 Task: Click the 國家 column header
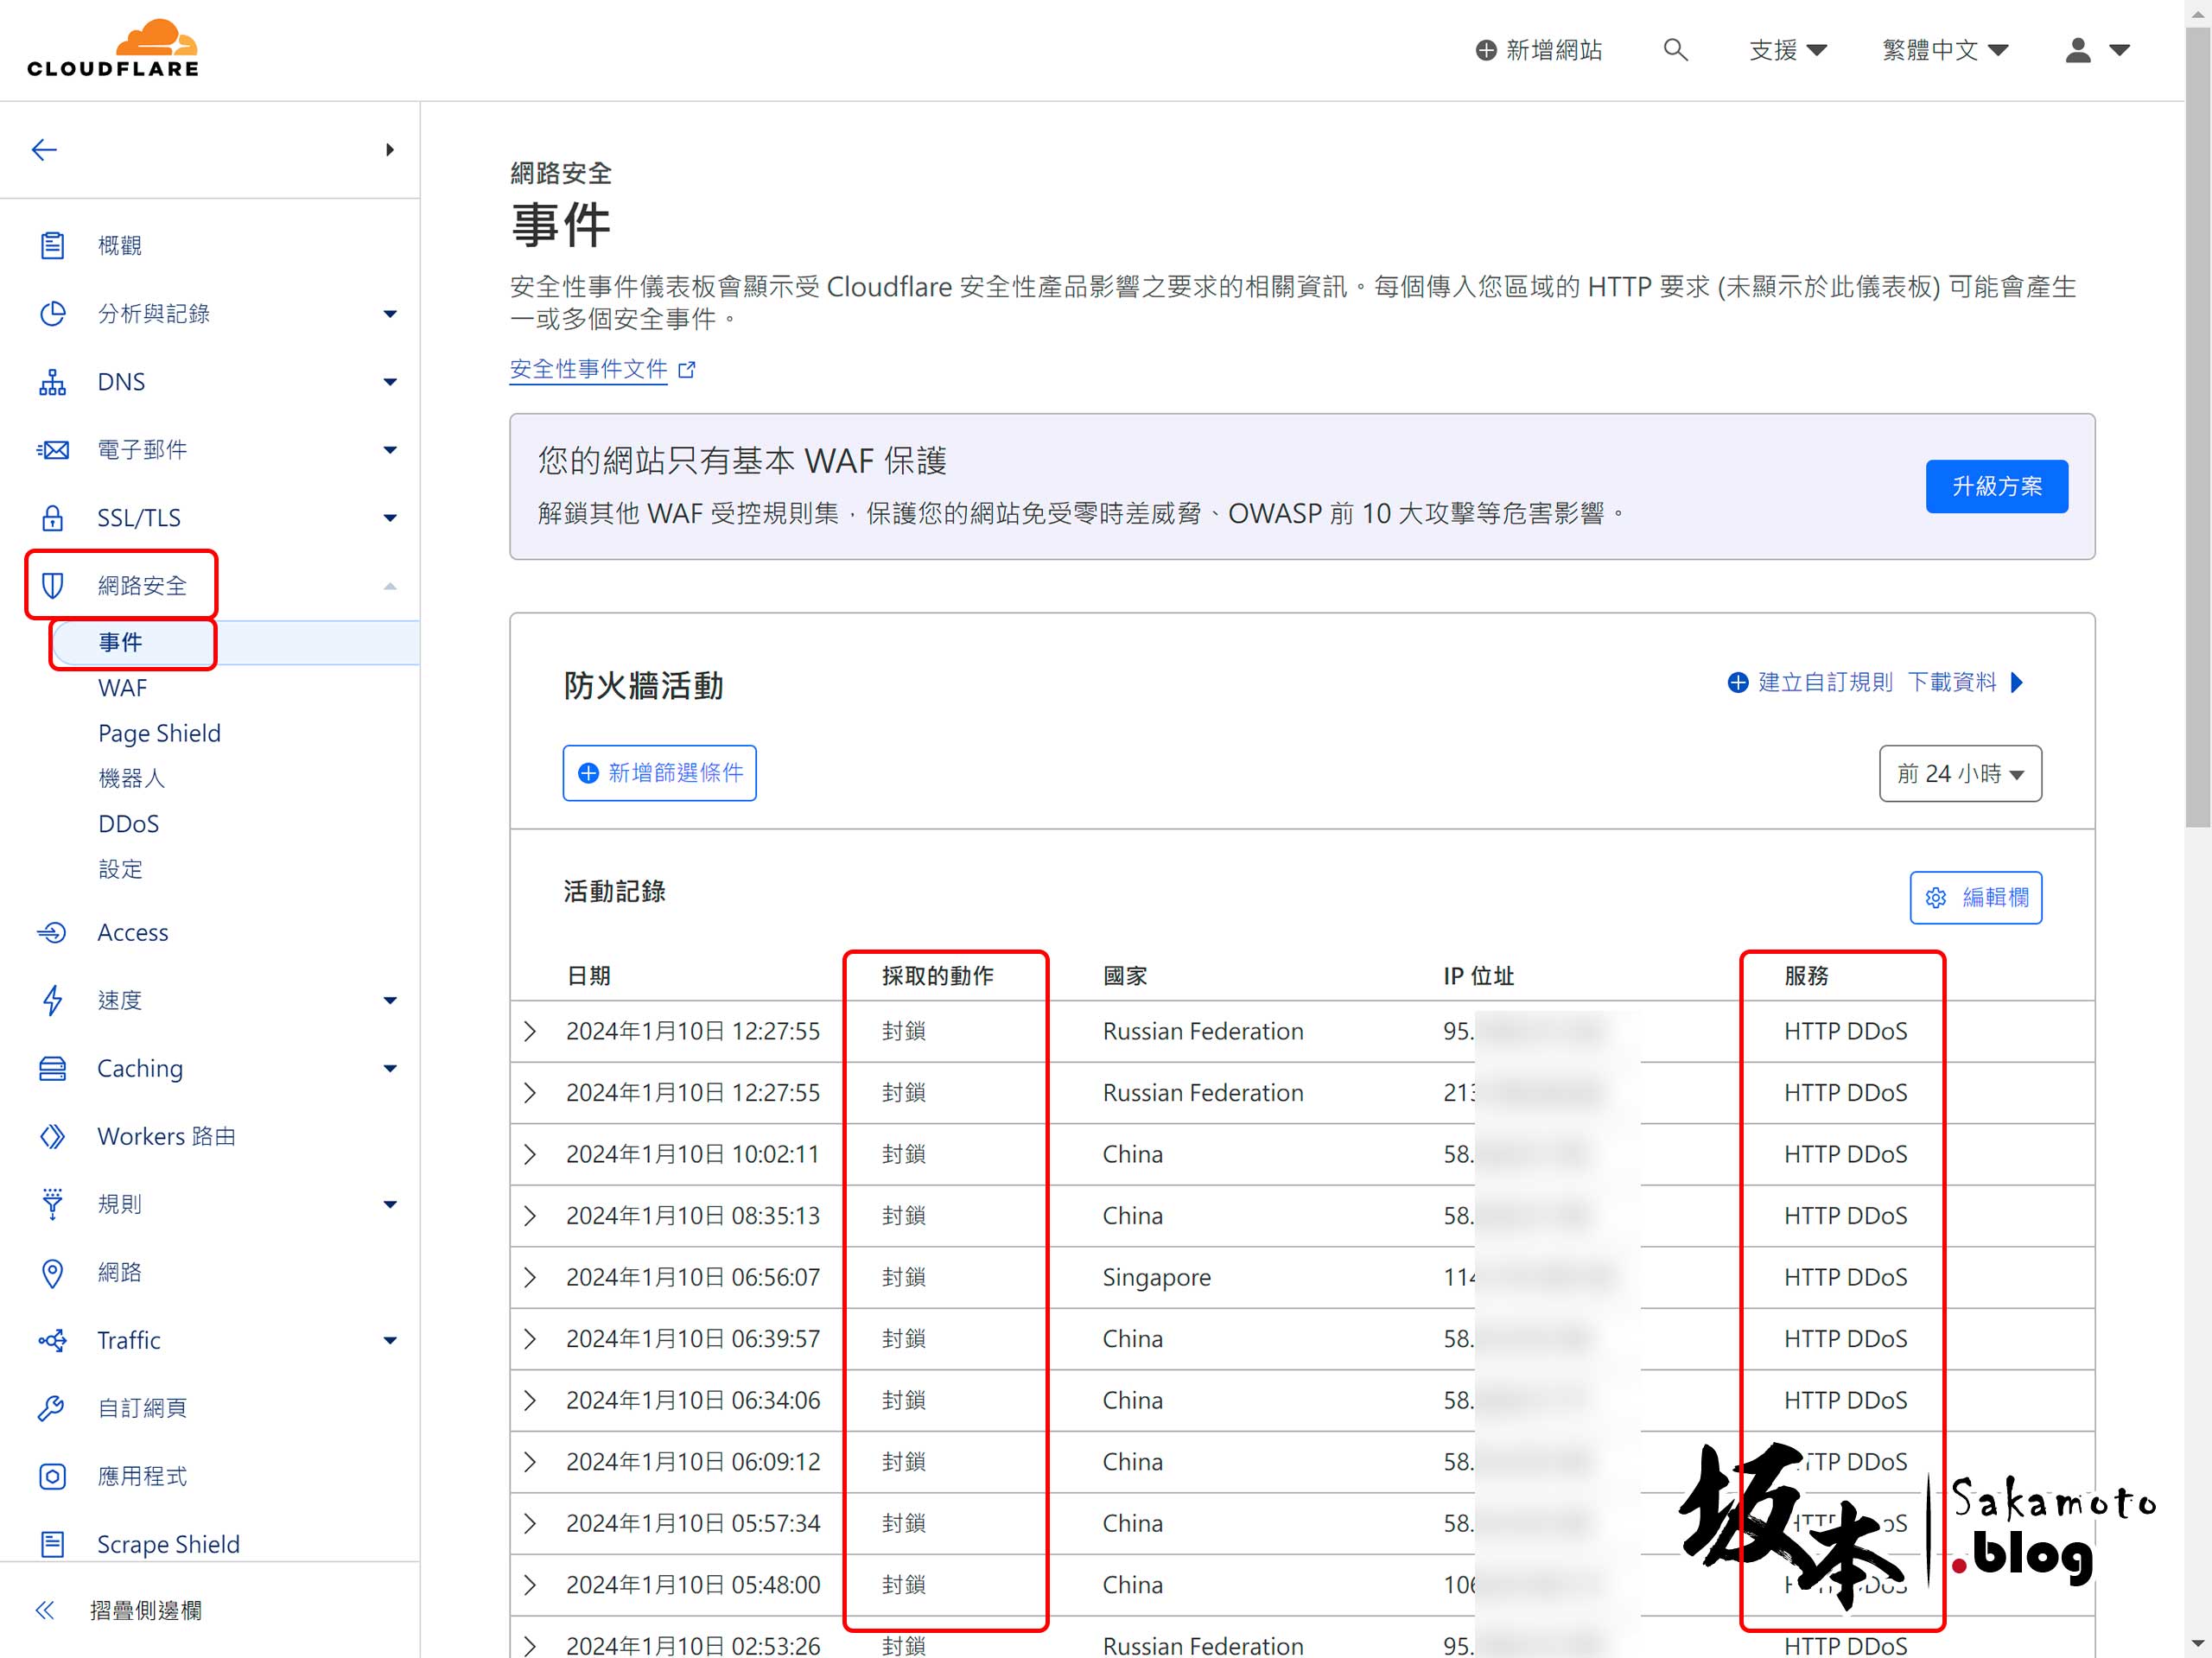pos(1125,976)
